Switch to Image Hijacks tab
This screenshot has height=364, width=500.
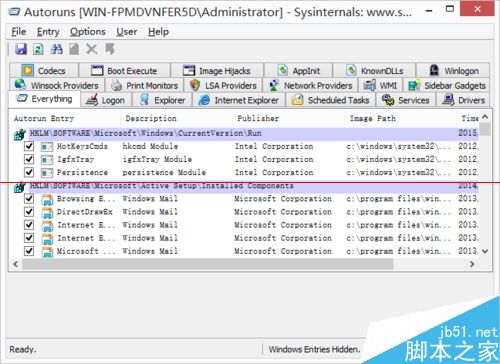[x=217, y=71]
